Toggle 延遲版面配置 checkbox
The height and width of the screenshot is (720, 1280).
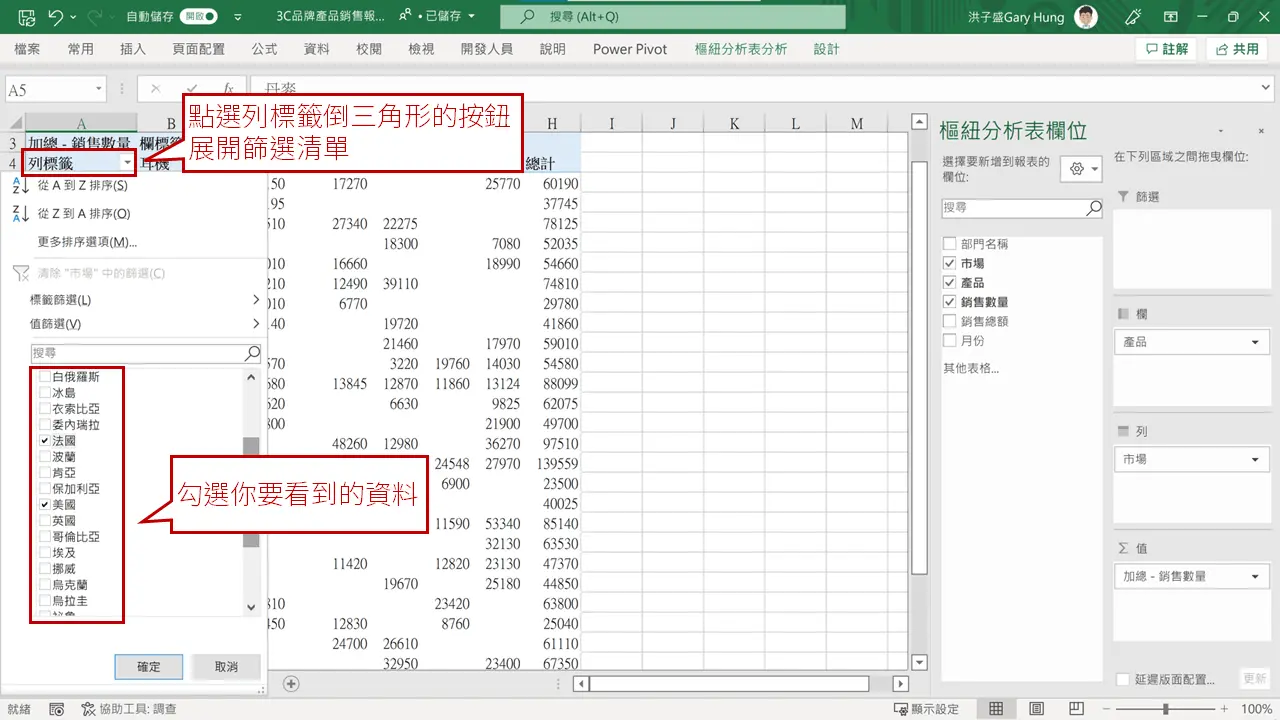coord(1123,680)
